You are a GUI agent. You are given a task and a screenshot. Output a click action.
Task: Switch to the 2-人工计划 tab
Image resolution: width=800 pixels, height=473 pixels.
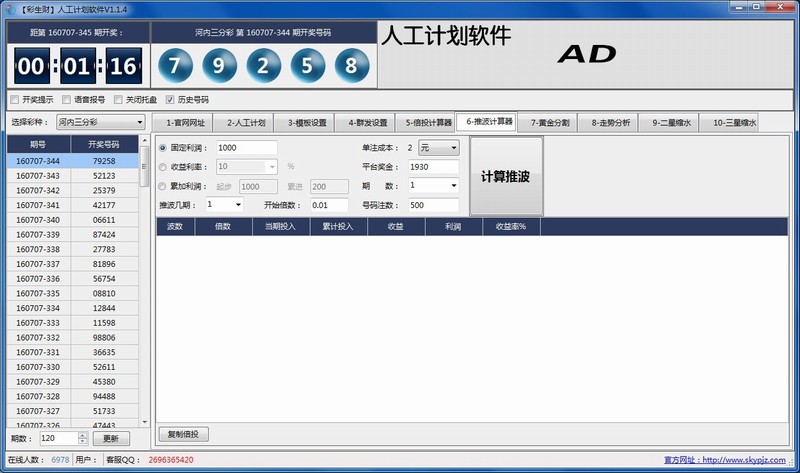(x=245, y=123)
